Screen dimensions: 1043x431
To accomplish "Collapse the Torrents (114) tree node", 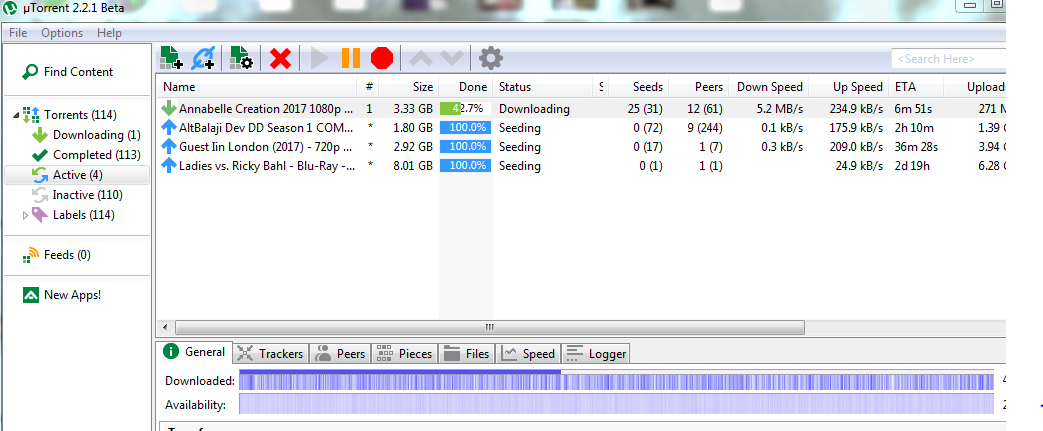I will tap(16, 116).
